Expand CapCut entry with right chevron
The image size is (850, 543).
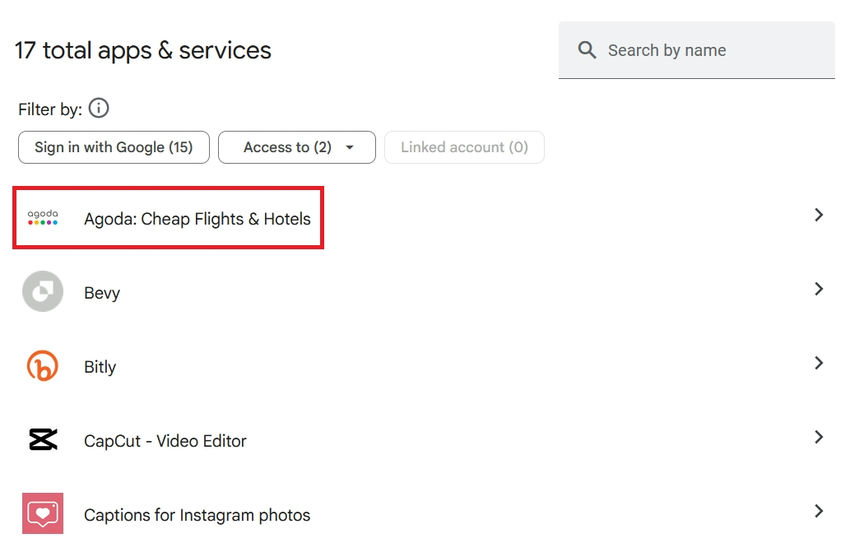pyautogui.click(x=818, y=437)
